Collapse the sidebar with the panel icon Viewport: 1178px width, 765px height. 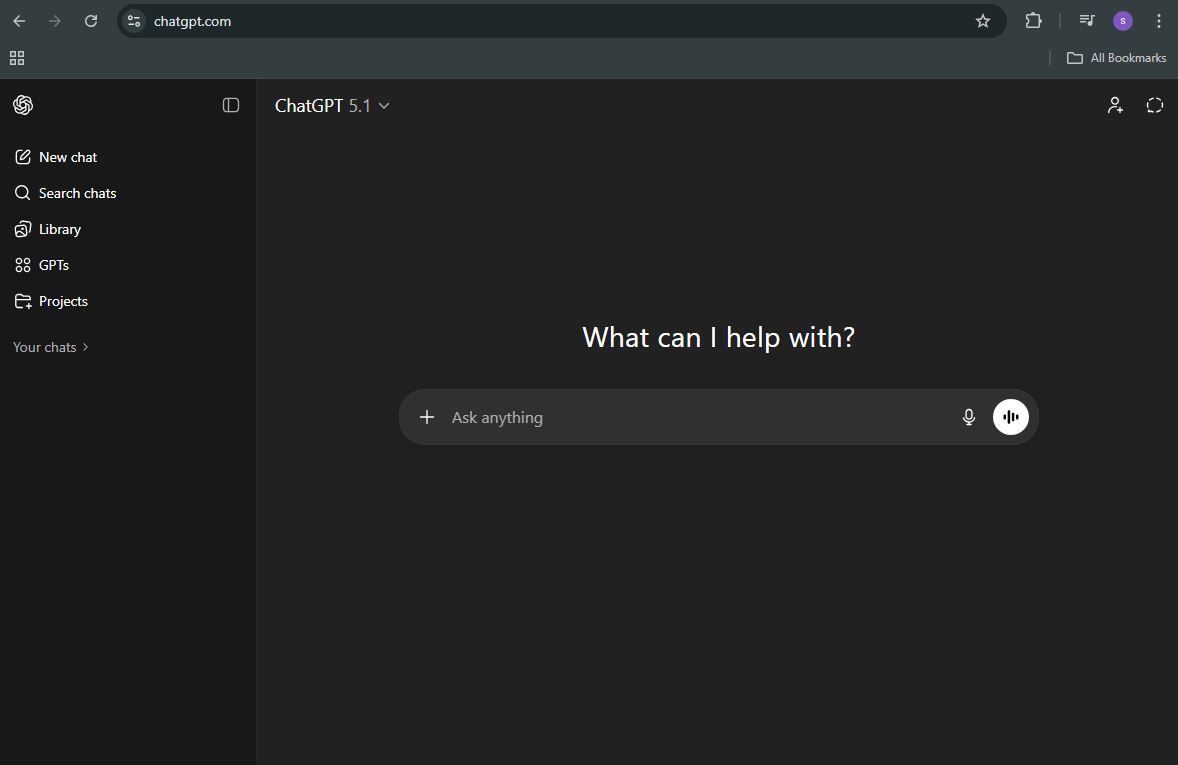click(231, 105)
